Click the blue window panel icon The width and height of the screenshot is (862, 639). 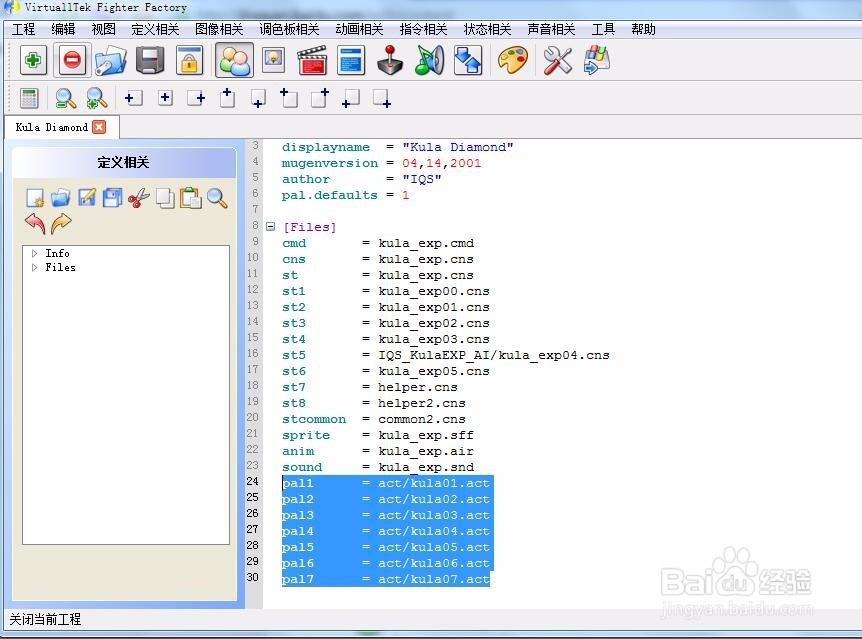352,60
